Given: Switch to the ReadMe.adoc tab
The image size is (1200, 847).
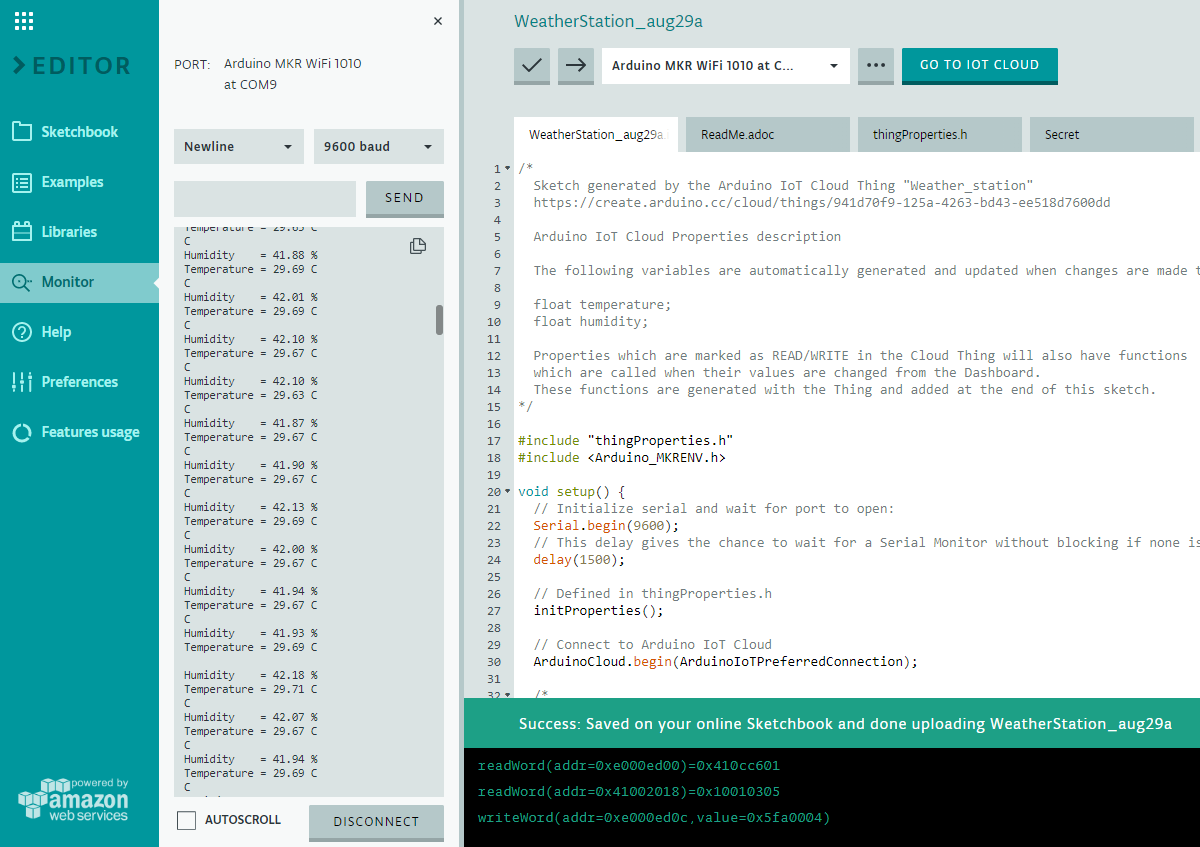Looking at the screenshot, I should click(737, 134).
